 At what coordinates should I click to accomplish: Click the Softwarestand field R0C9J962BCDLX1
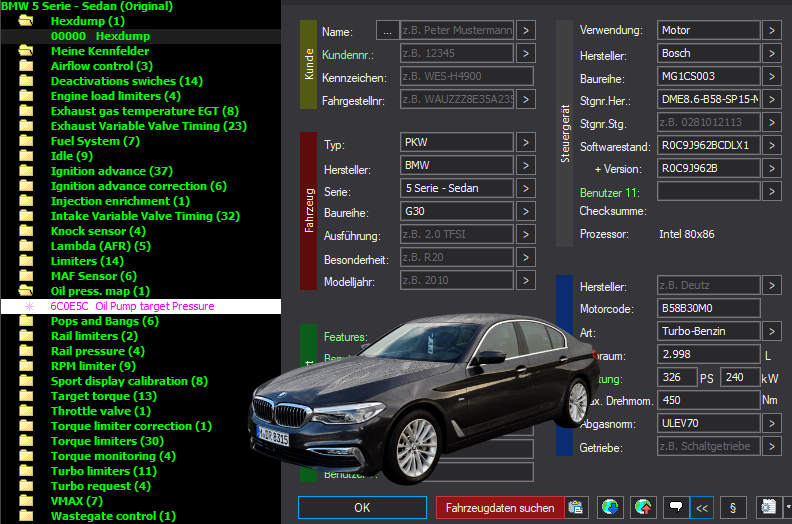click(x=709, y=146)
